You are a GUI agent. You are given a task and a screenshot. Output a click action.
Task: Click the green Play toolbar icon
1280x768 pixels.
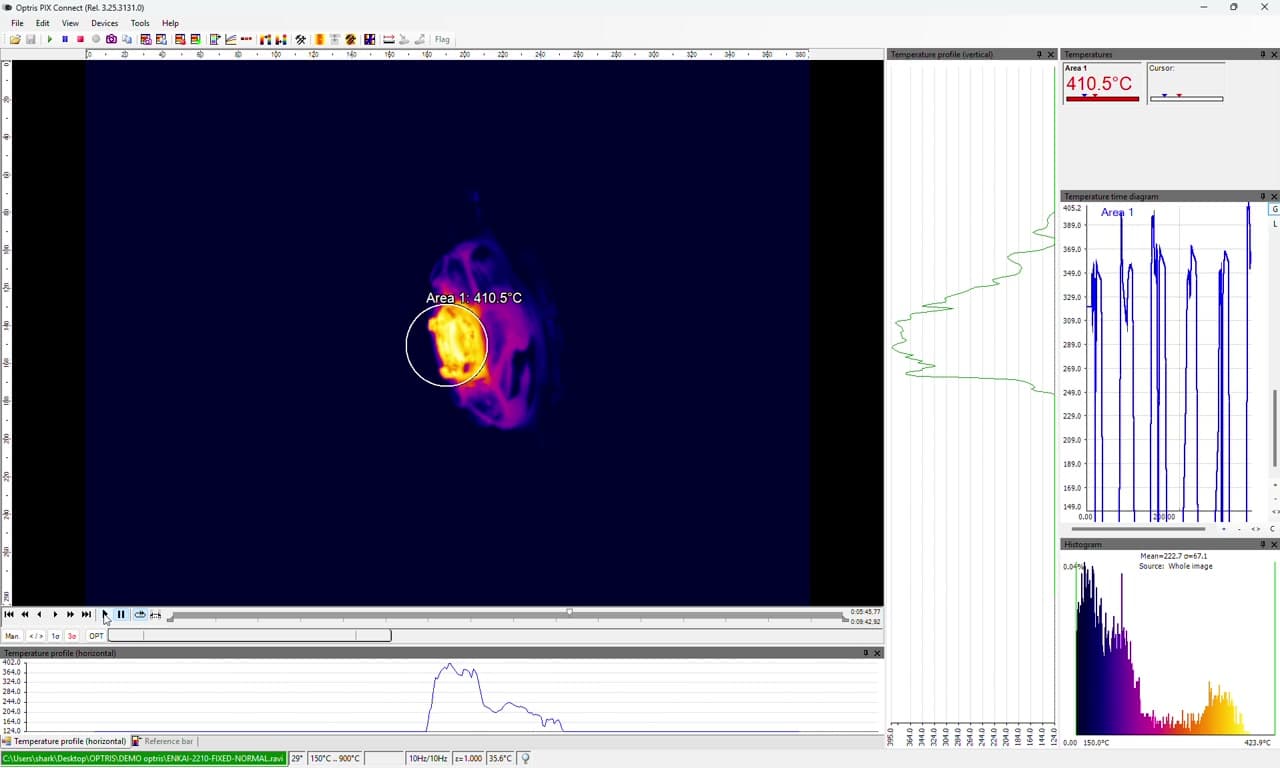pyautogui.click(x=49, y=40)
